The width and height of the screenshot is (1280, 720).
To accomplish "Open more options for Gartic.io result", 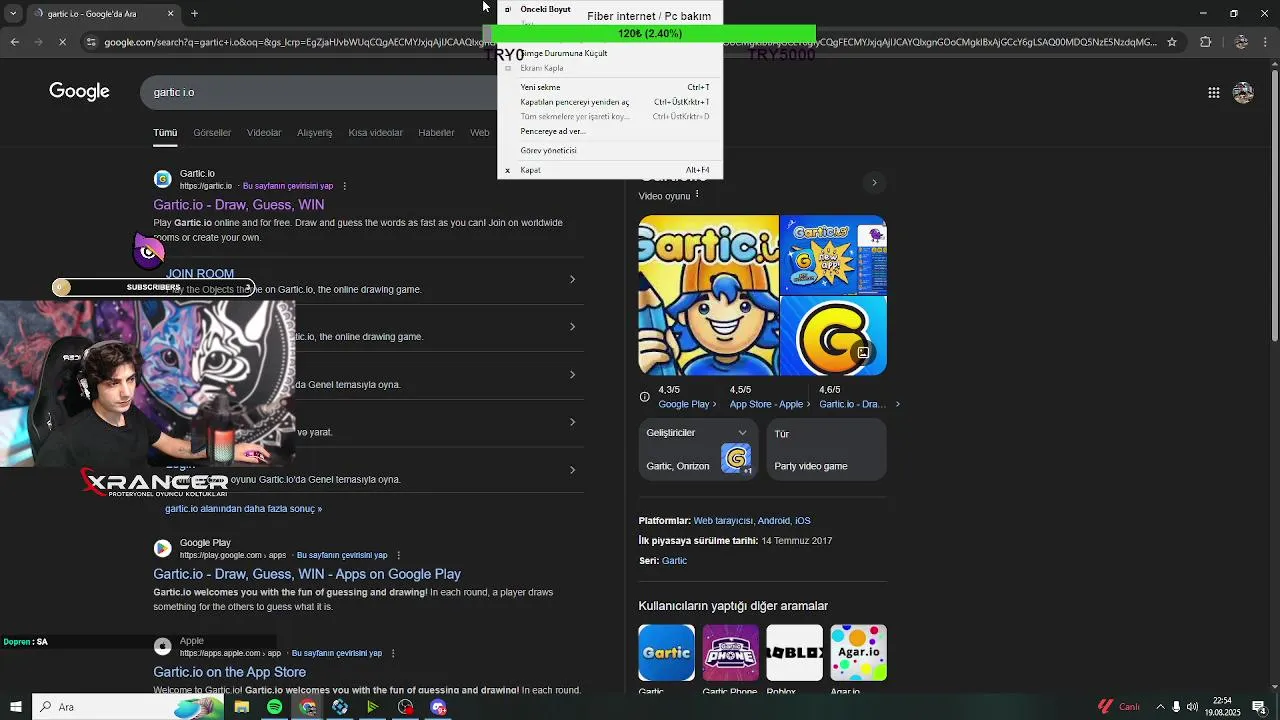I will pyautogui.click(x=344, y=186).
